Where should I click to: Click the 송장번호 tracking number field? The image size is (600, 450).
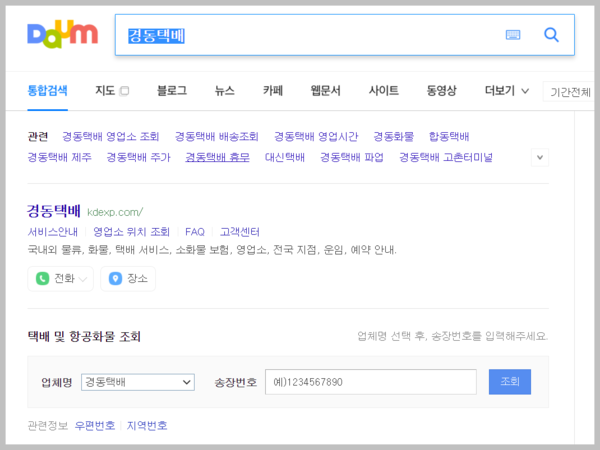point(371,382)
